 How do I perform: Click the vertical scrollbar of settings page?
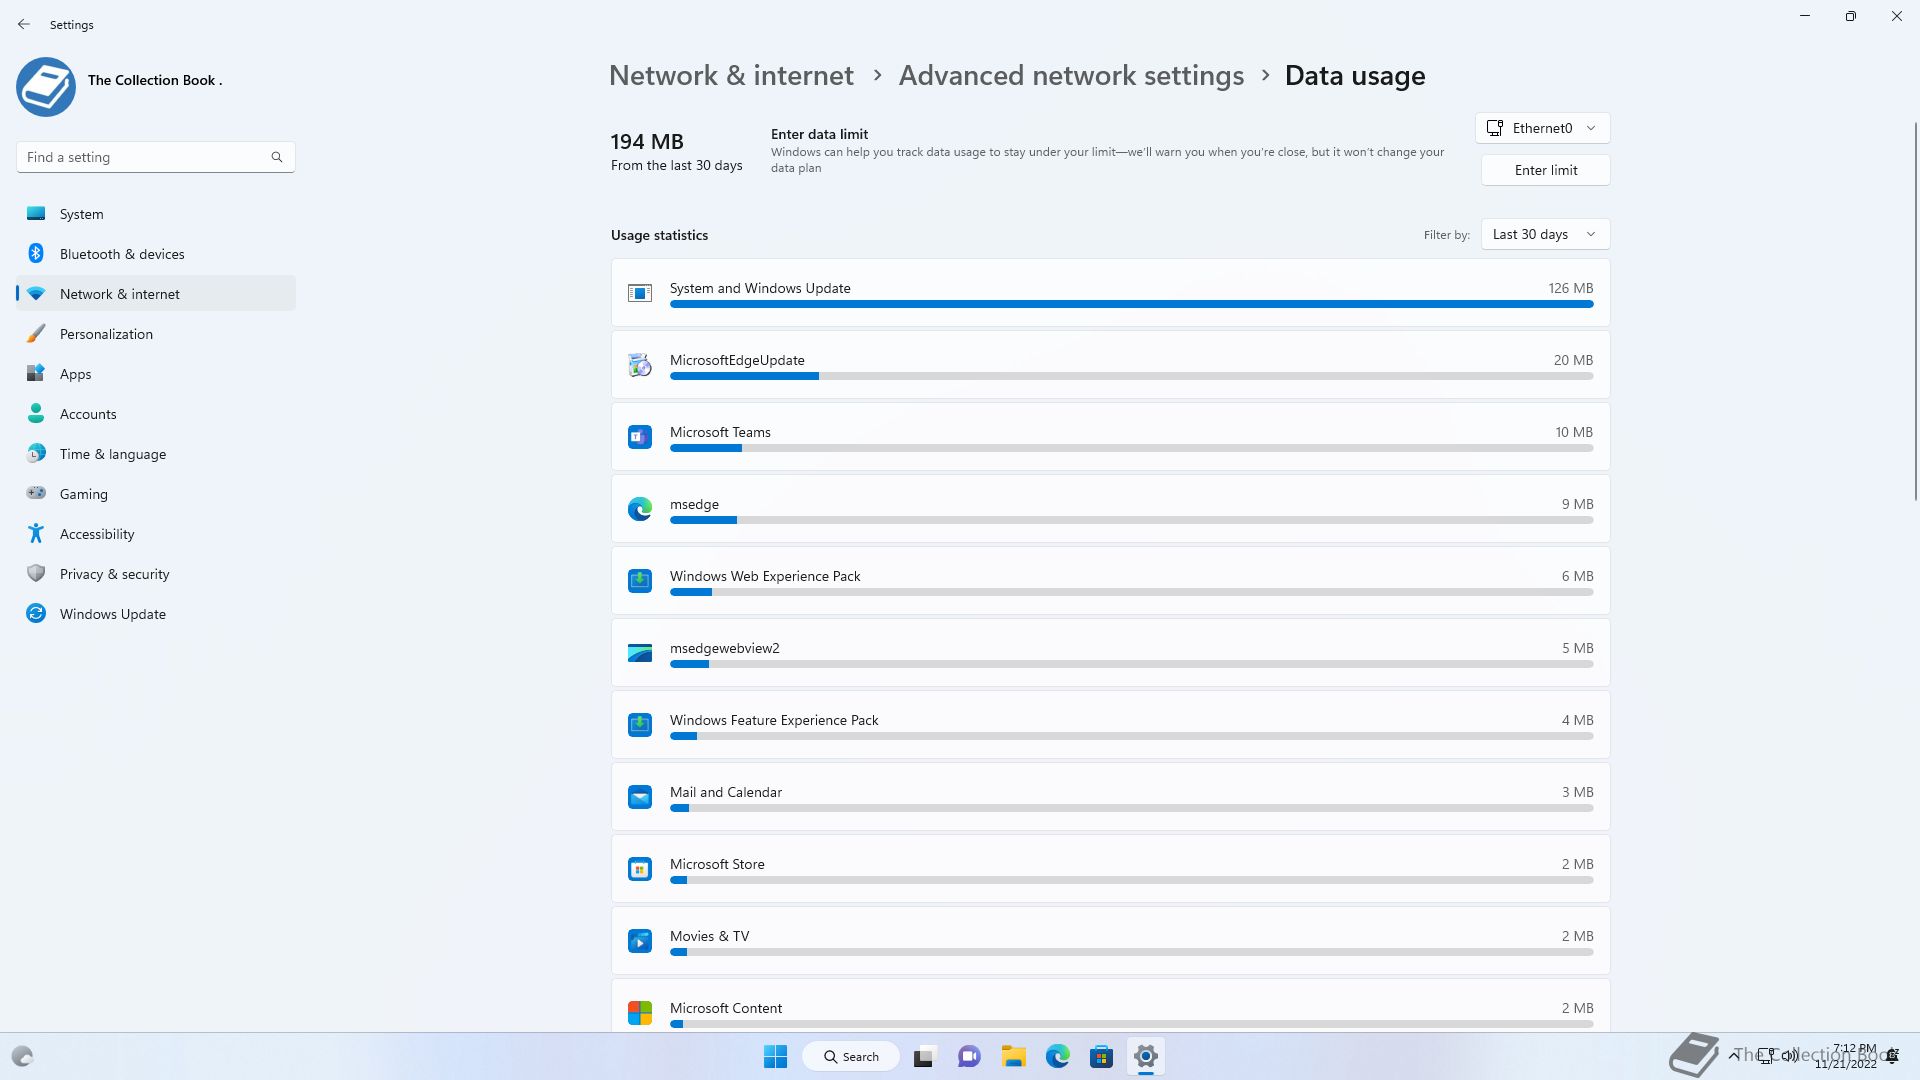click(x=1916, y=310)
